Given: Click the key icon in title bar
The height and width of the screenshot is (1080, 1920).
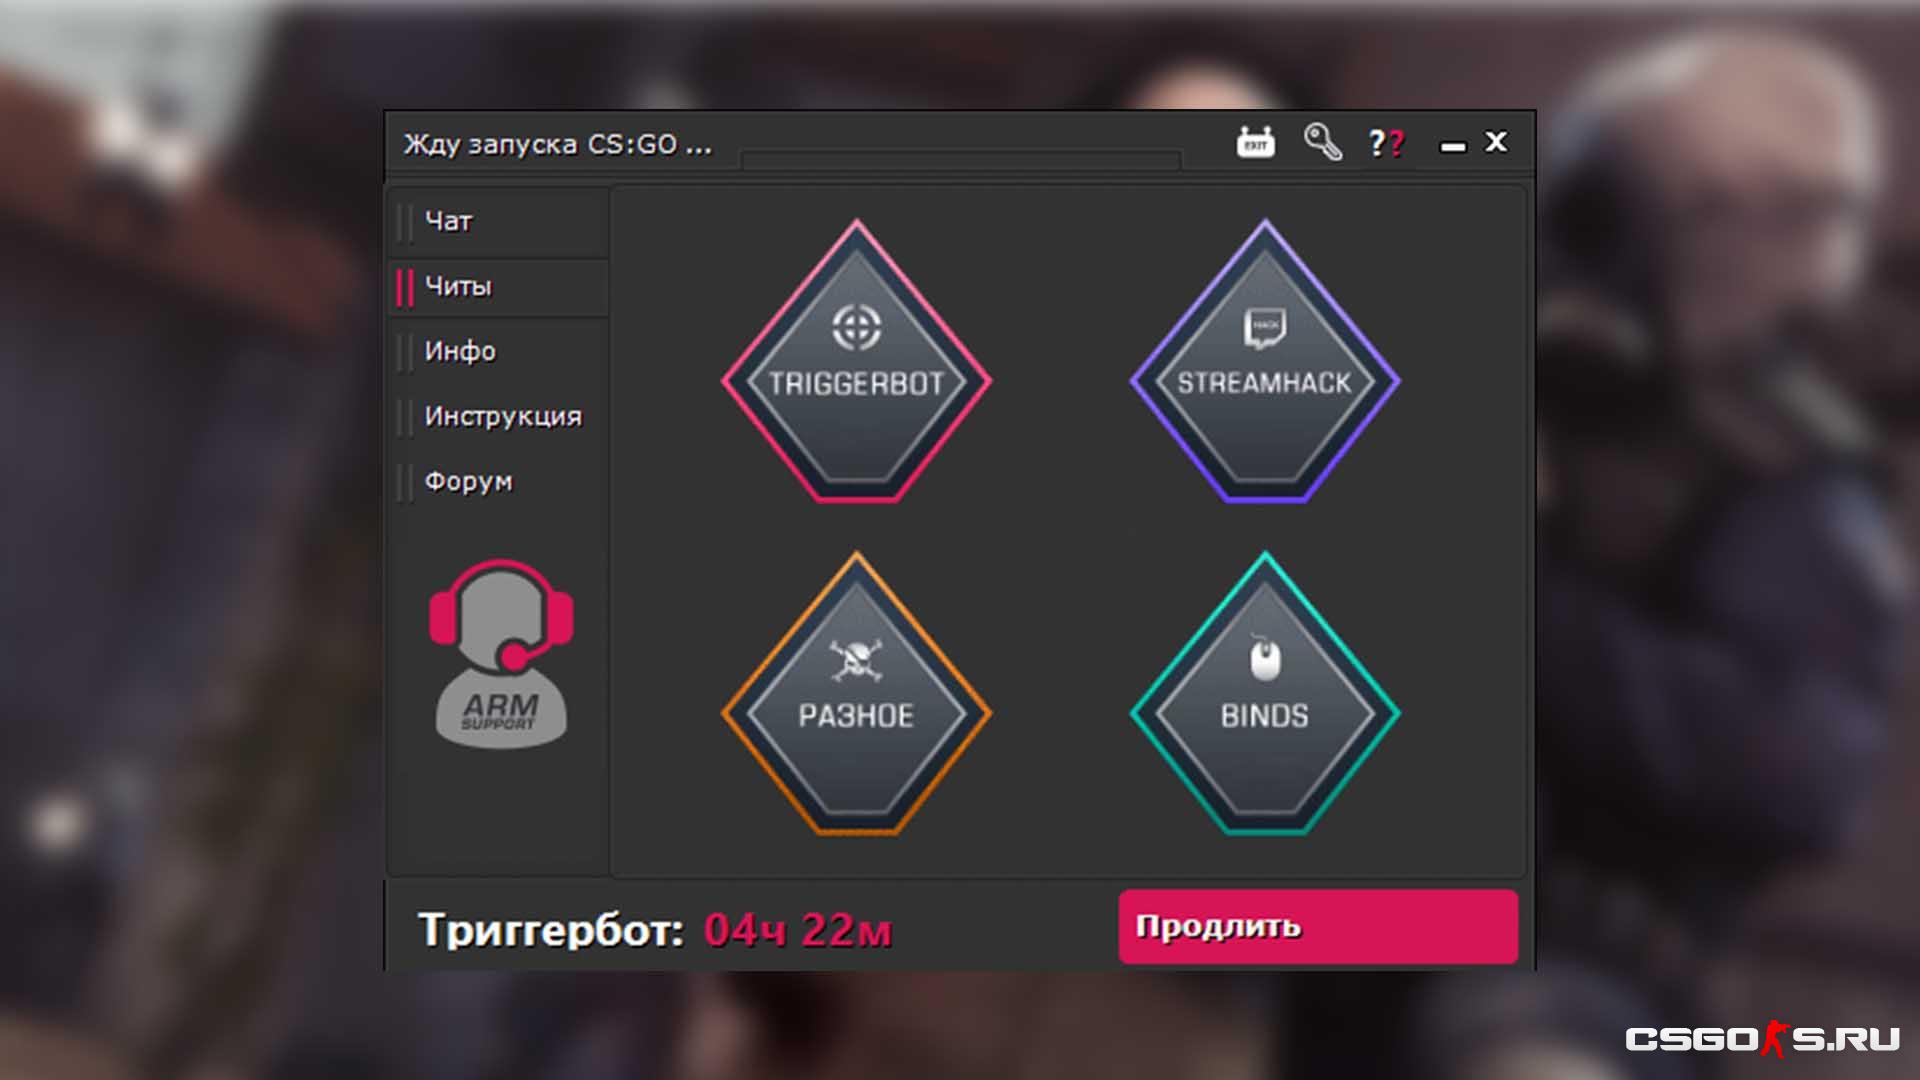Looking at the screenshot, I should (x=1322, y=142).
